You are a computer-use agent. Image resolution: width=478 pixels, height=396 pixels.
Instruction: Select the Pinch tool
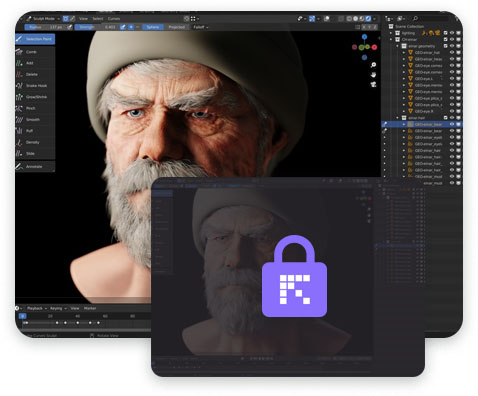pyautogui.click(x=35, y=108)
